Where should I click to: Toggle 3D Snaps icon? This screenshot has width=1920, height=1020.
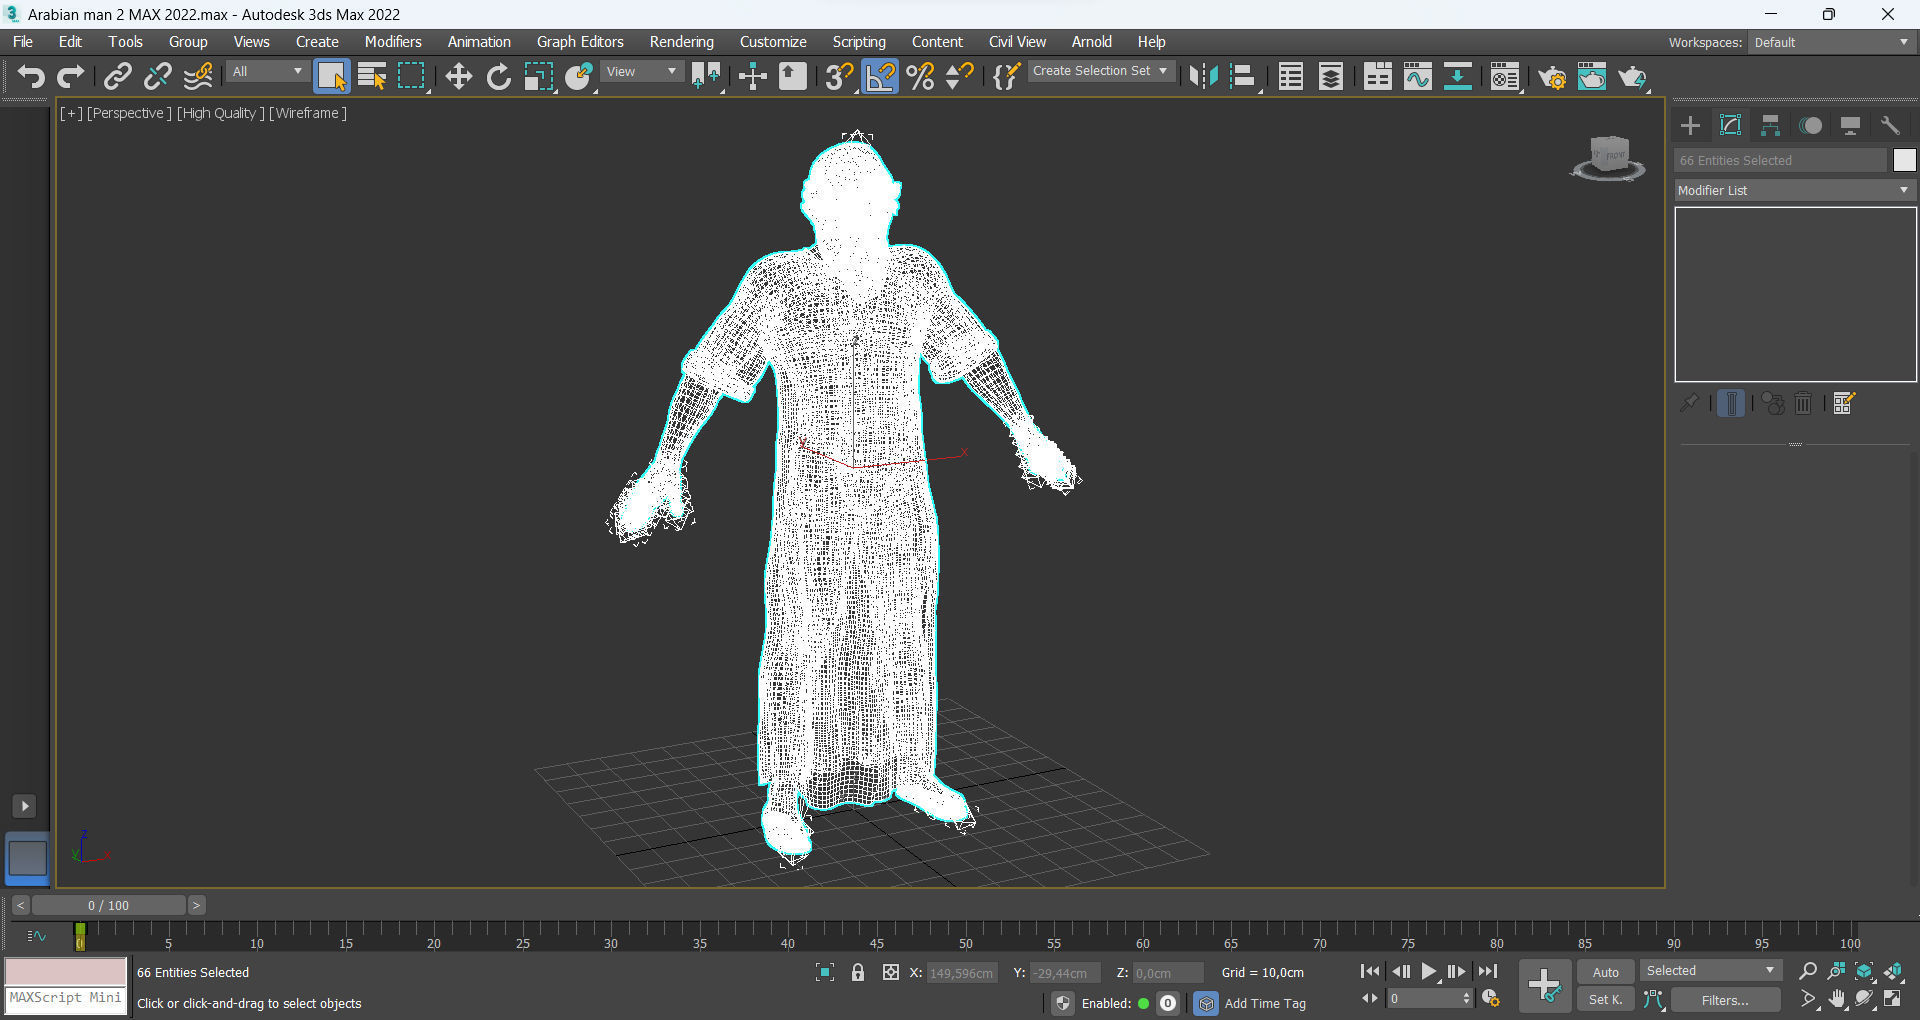coord(839,76)
